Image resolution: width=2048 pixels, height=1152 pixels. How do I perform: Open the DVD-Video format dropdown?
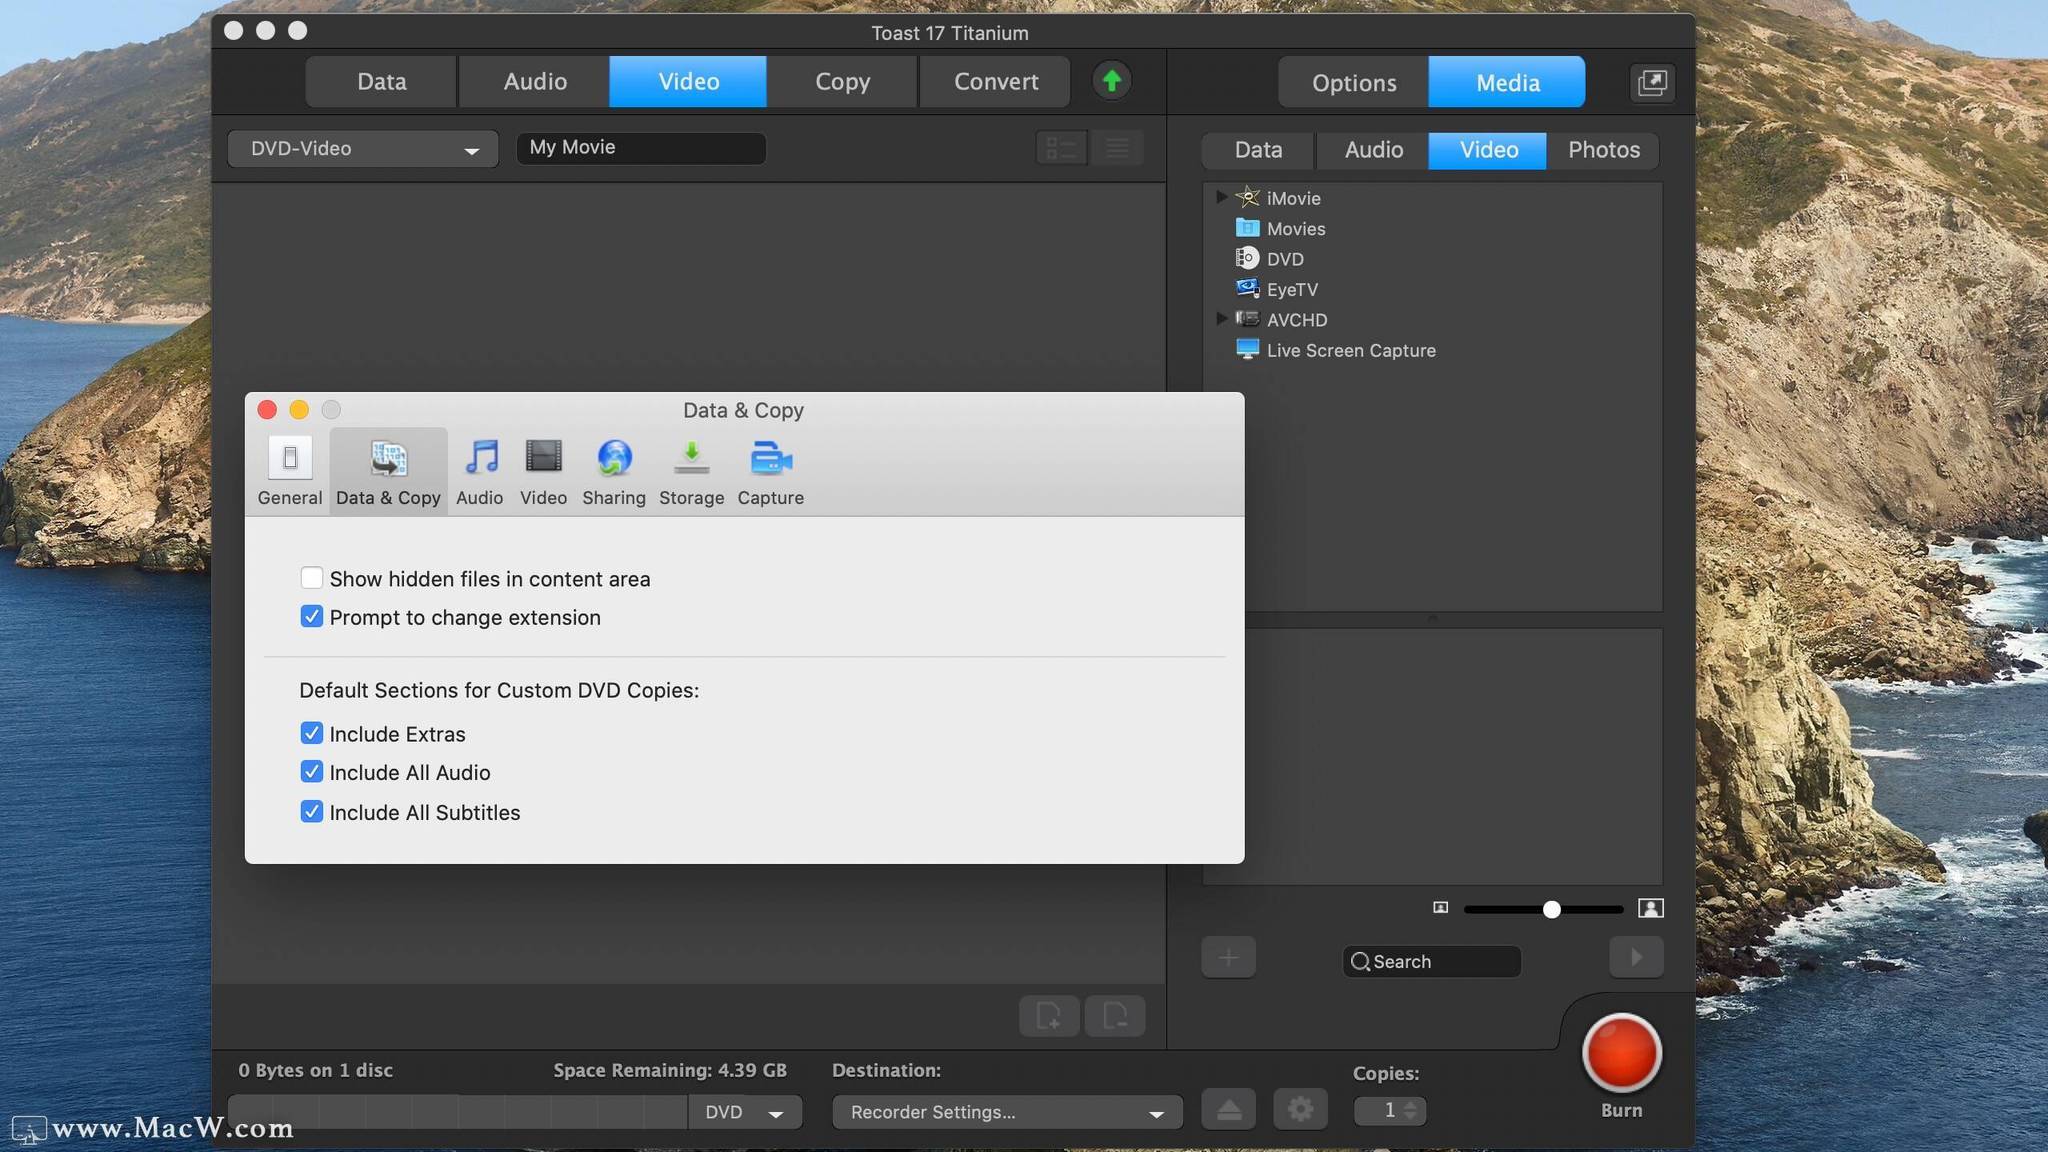click(x=363, y=149)
